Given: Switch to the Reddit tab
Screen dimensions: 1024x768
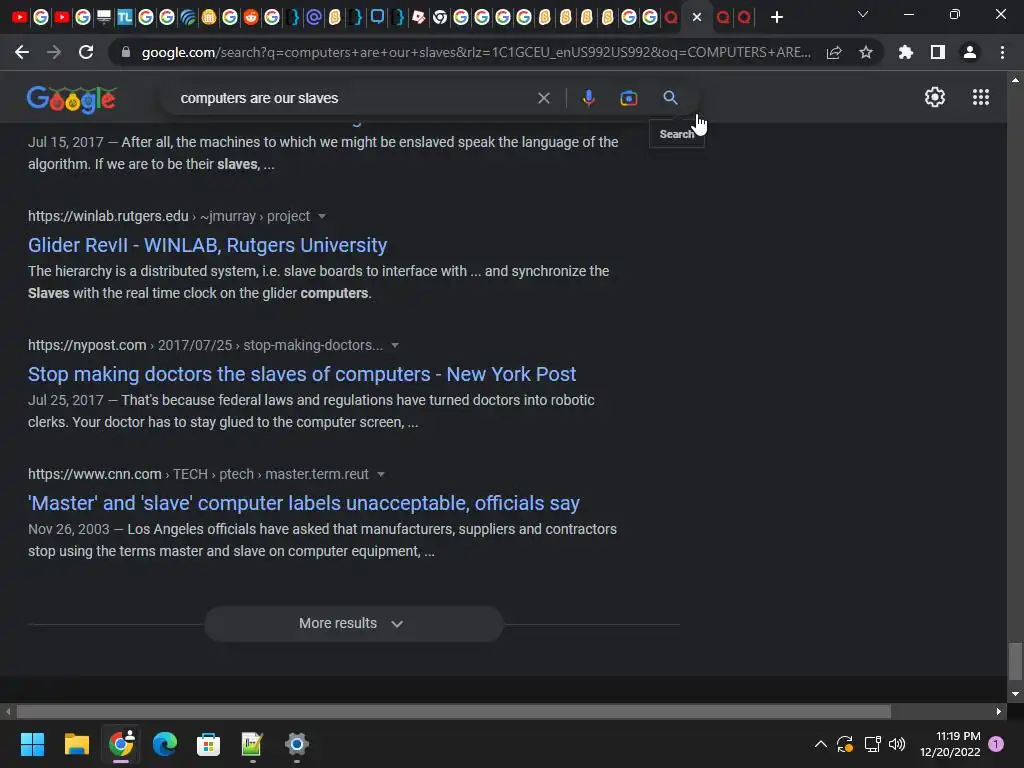Looking at the screenshot, I should [x=251, y=17].
